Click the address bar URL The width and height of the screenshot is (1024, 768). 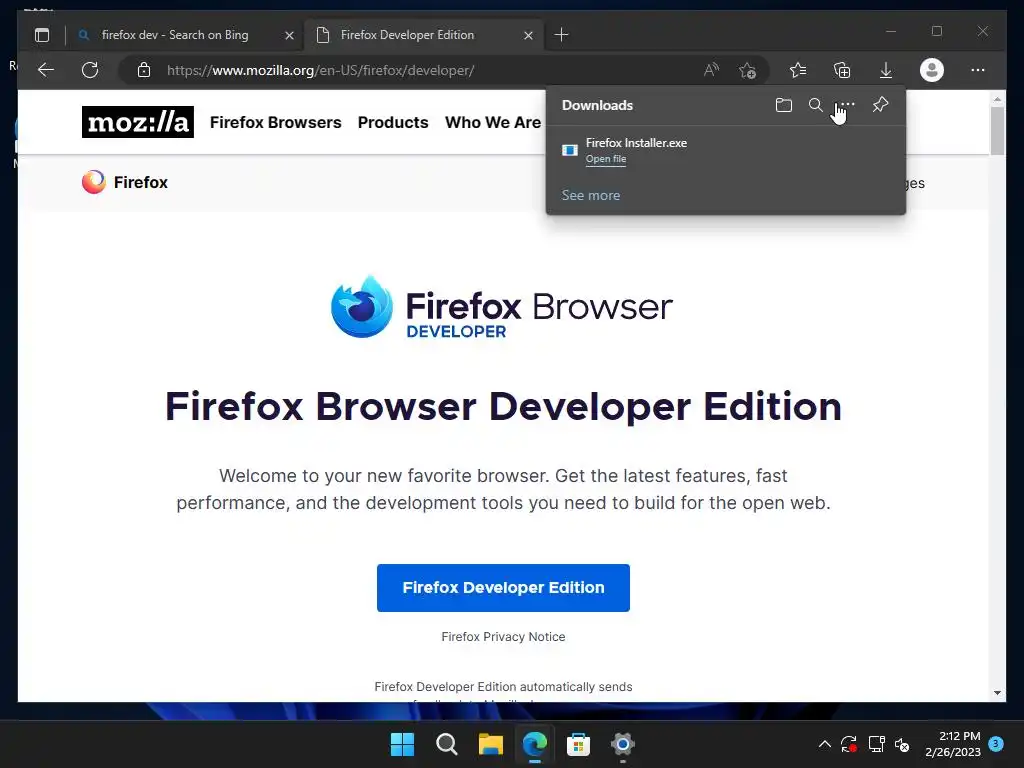pos(321,70)
